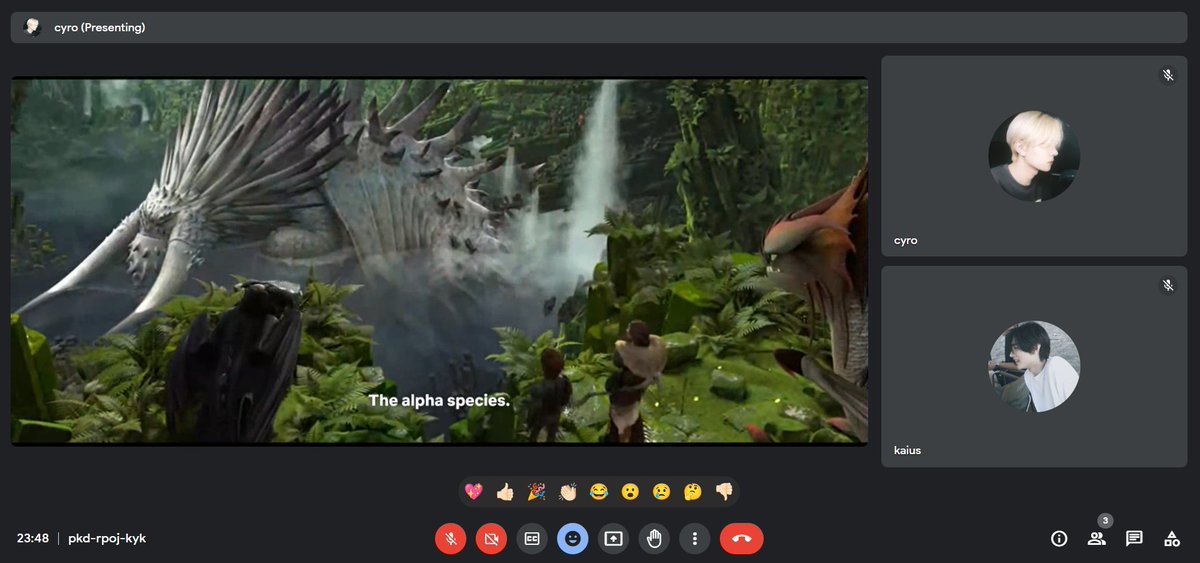This screenshot has height=563, width=1200.
Task: Show the people panel with 3 participants
Action: [1097, 538]
